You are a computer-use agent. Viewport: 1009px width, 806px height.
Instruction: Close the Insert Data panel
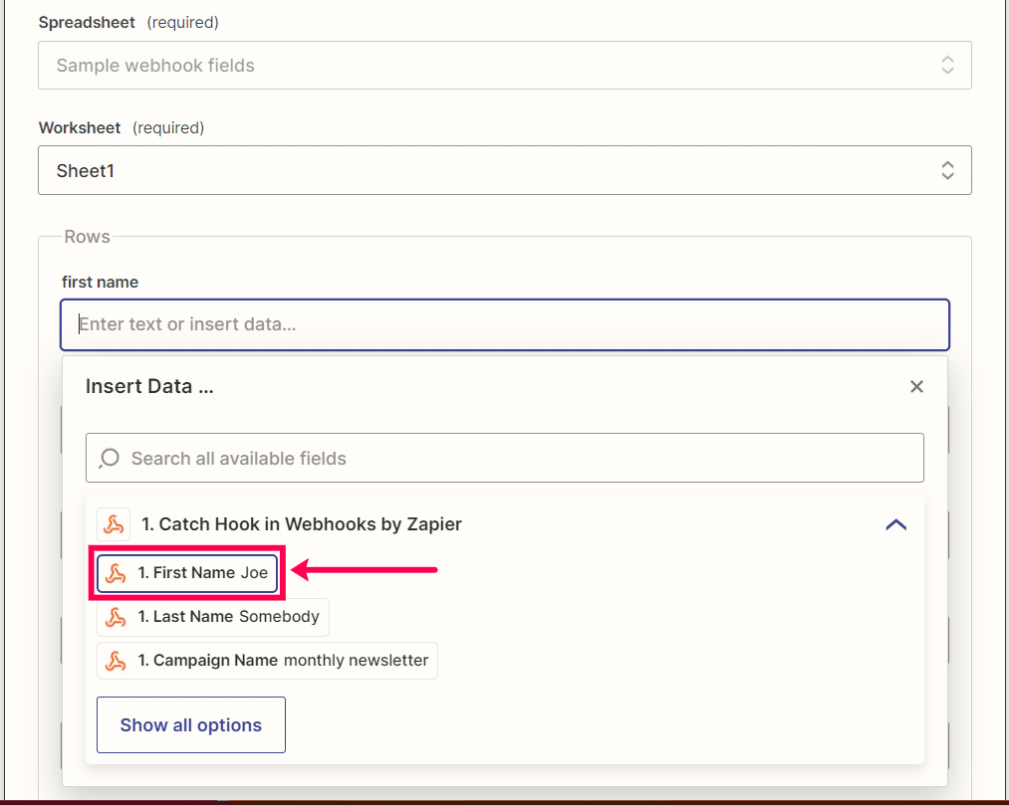916,387
